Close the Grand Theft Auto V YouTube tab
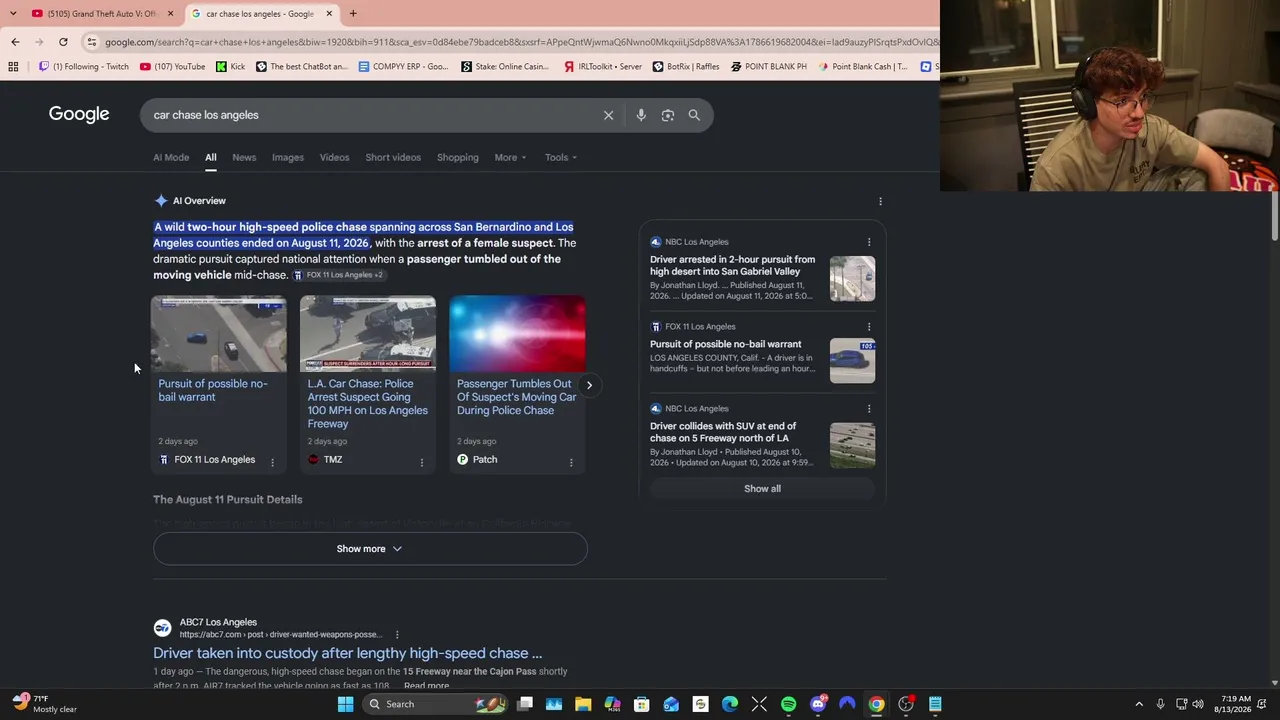 tap(170, 14)
